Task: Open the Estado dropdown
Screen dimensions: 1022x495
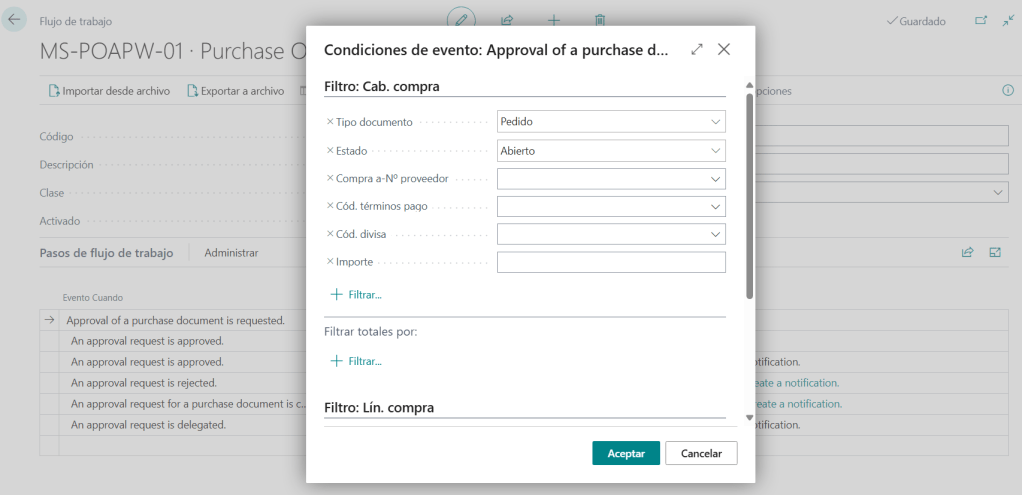Action: pyautogui.click(x=715, y=151)
